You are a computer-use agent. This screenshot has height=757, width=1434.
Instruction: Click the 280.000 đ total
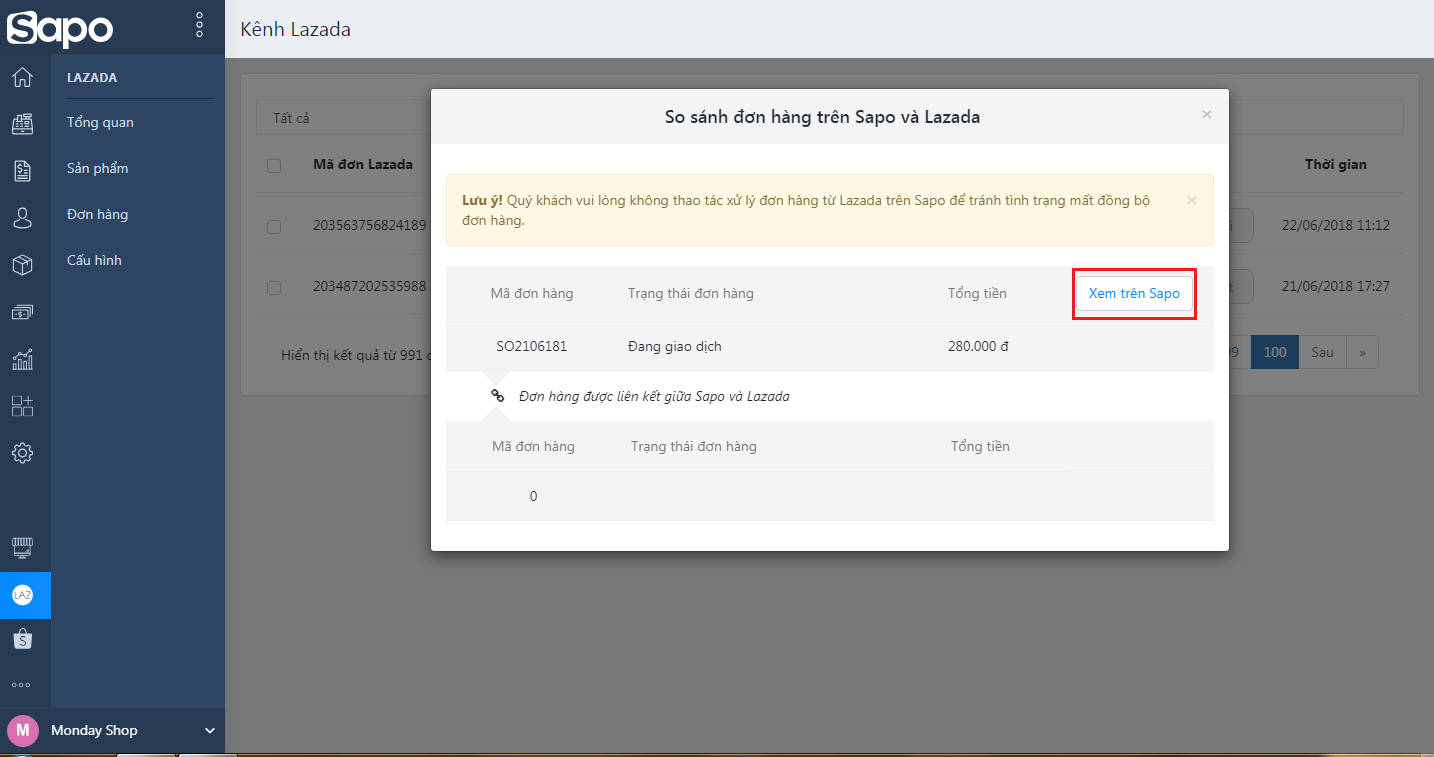click(978, 346)
